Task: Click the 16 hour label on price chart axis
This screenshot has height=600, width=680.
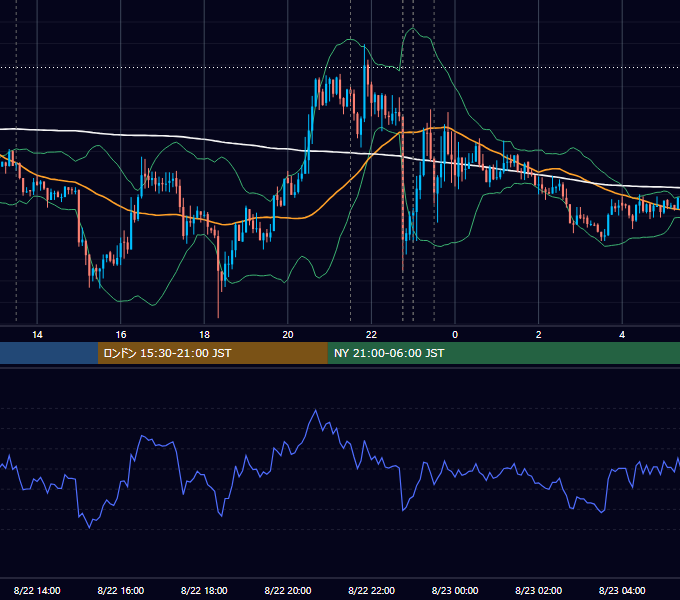Action: coord(121,335)
